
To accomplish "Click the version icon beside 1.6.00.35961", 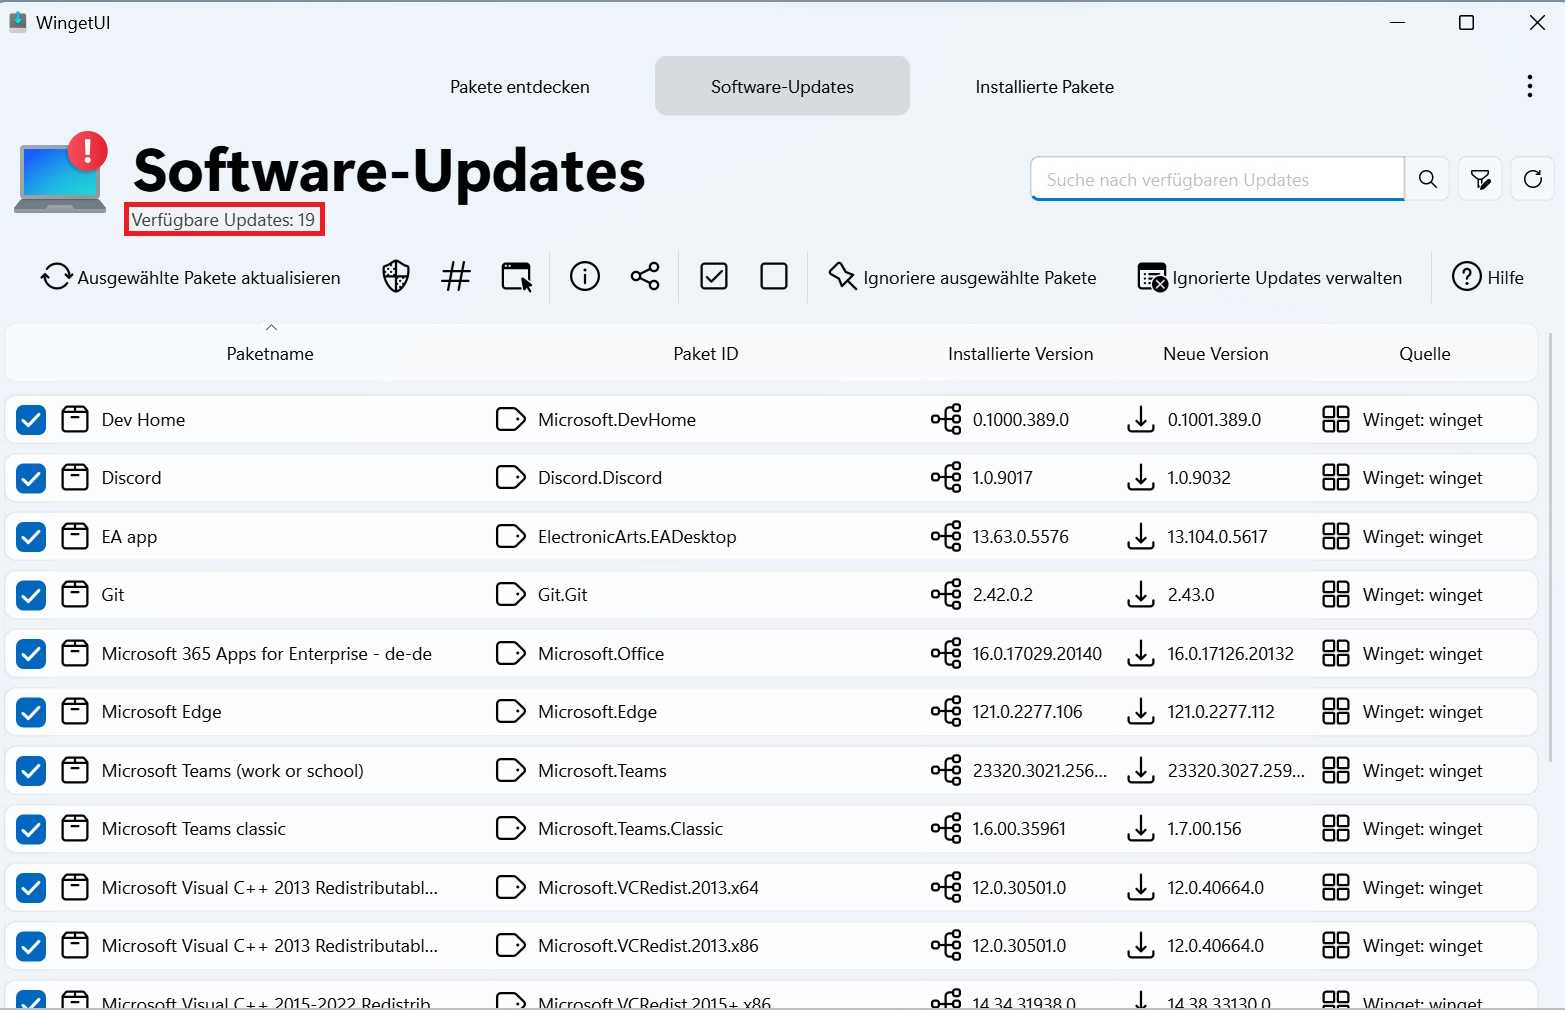I will tap(946, 828).
